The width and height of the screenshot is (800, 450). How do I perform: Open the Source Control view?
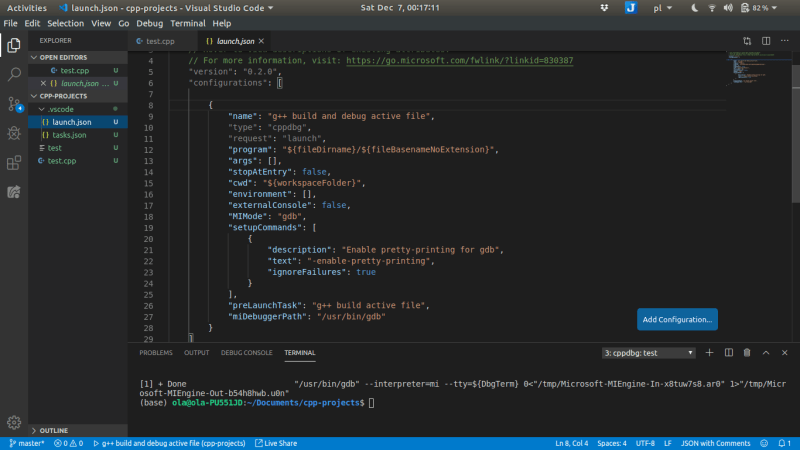pyautogui.click(x=14, y=104)
